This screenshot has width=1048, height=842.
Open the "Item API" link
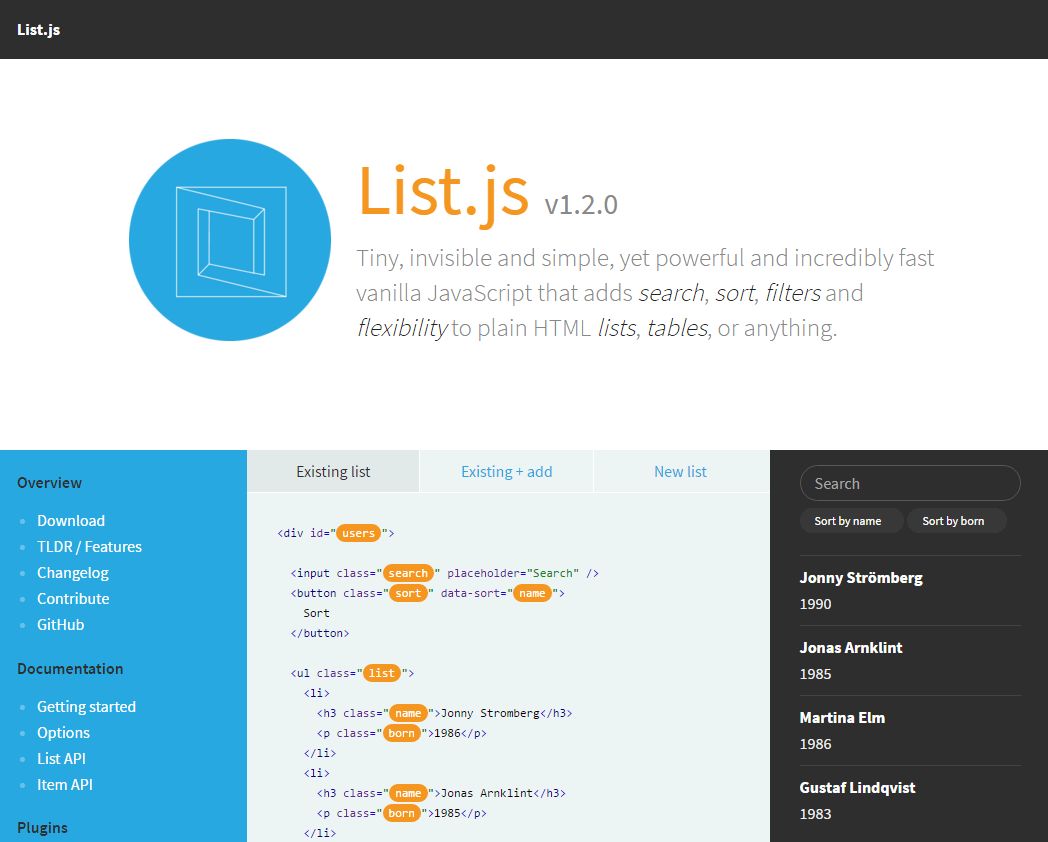[x=65, y=784]
